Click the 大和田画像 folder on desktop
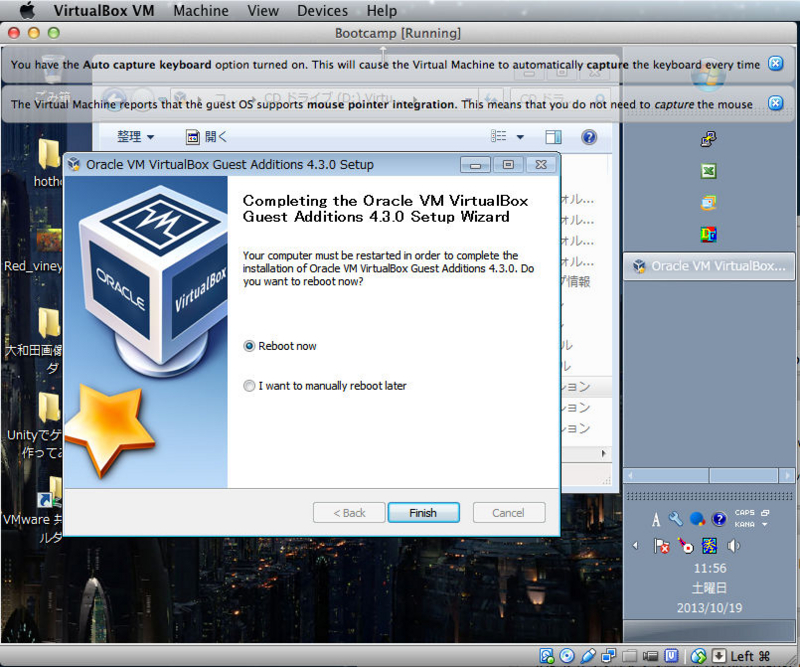The height and width of the screenshot is (667, 800). (x=49, y=323)
